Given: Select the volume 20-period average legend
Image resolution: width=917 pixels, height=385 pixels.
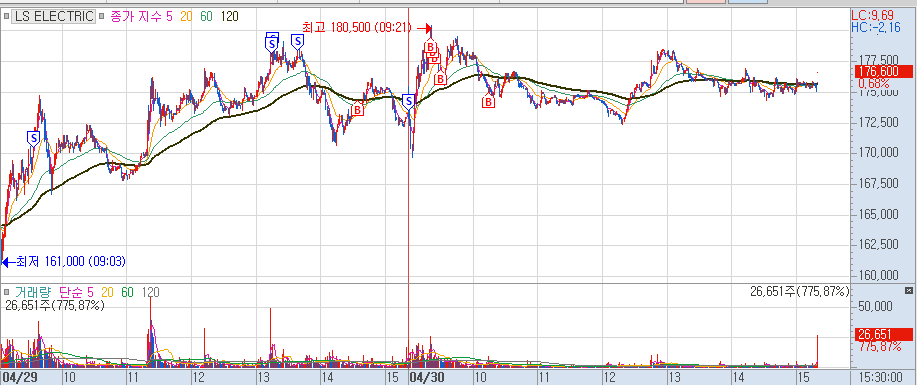Looking at the screenshot, I should [x=108, y=292].
